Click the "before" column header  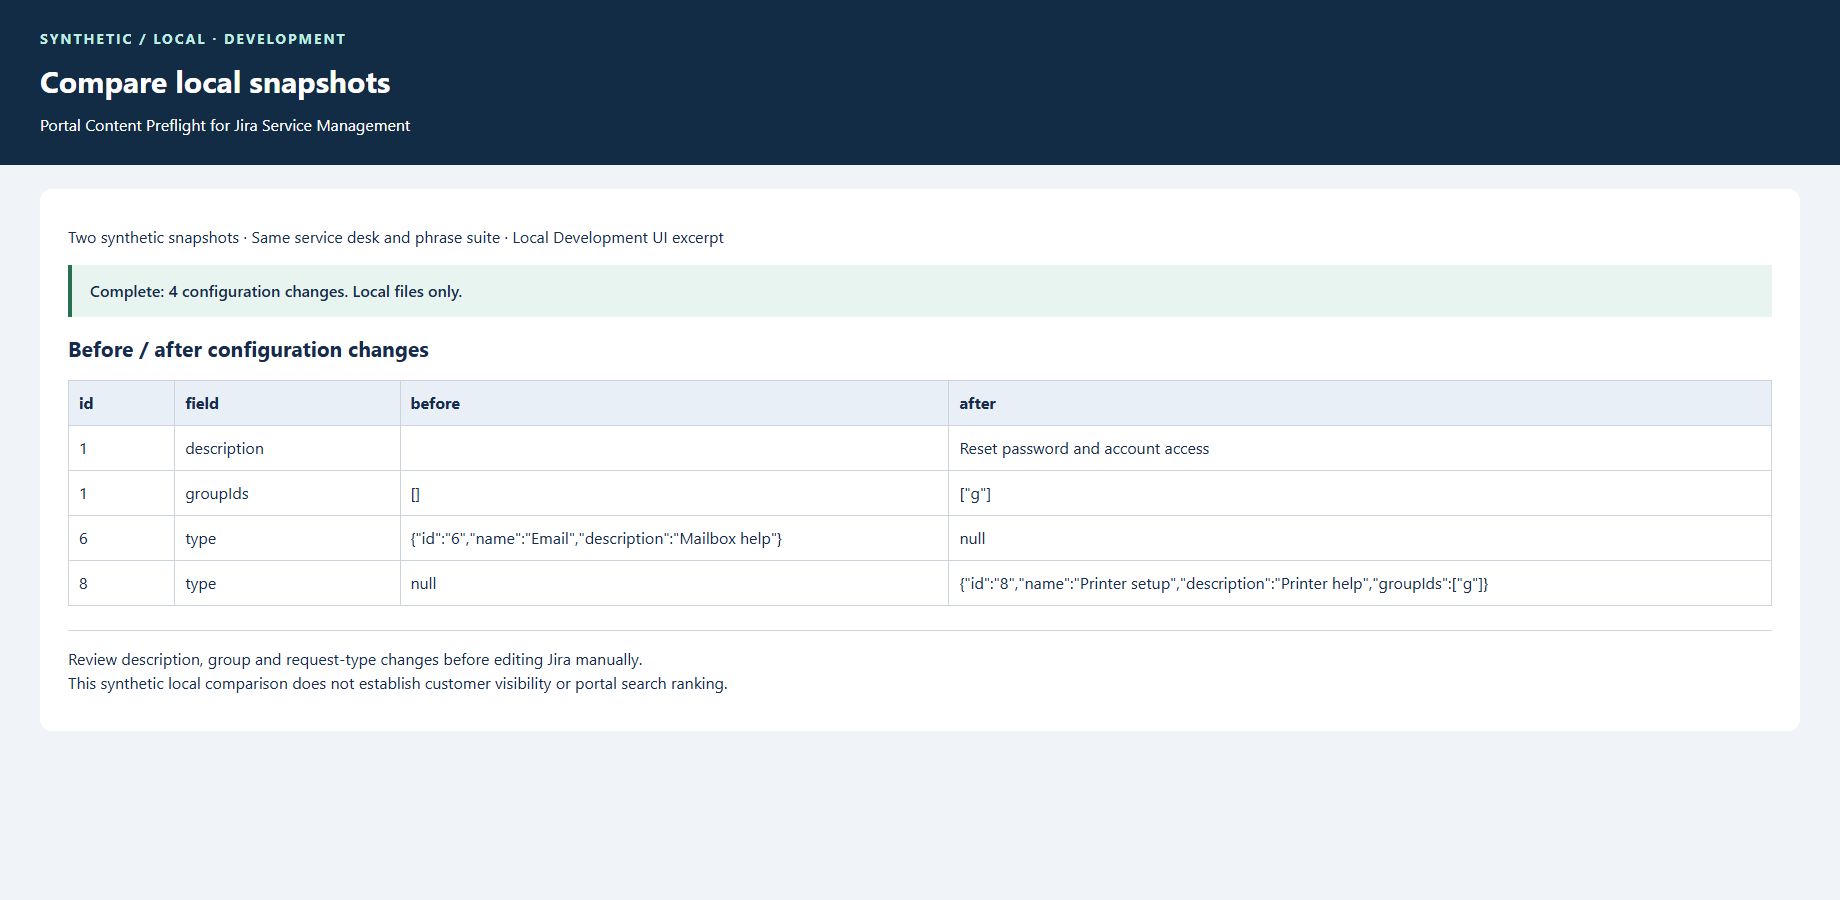[x=674, y=403]
